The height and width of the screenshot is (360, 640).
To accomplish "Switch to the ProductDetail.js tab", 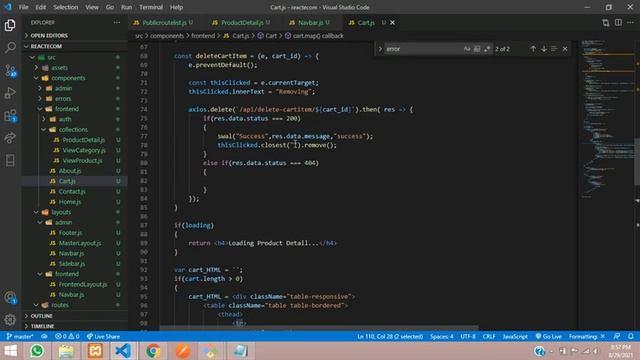I will pyautogui.click(x=241, y=22).
